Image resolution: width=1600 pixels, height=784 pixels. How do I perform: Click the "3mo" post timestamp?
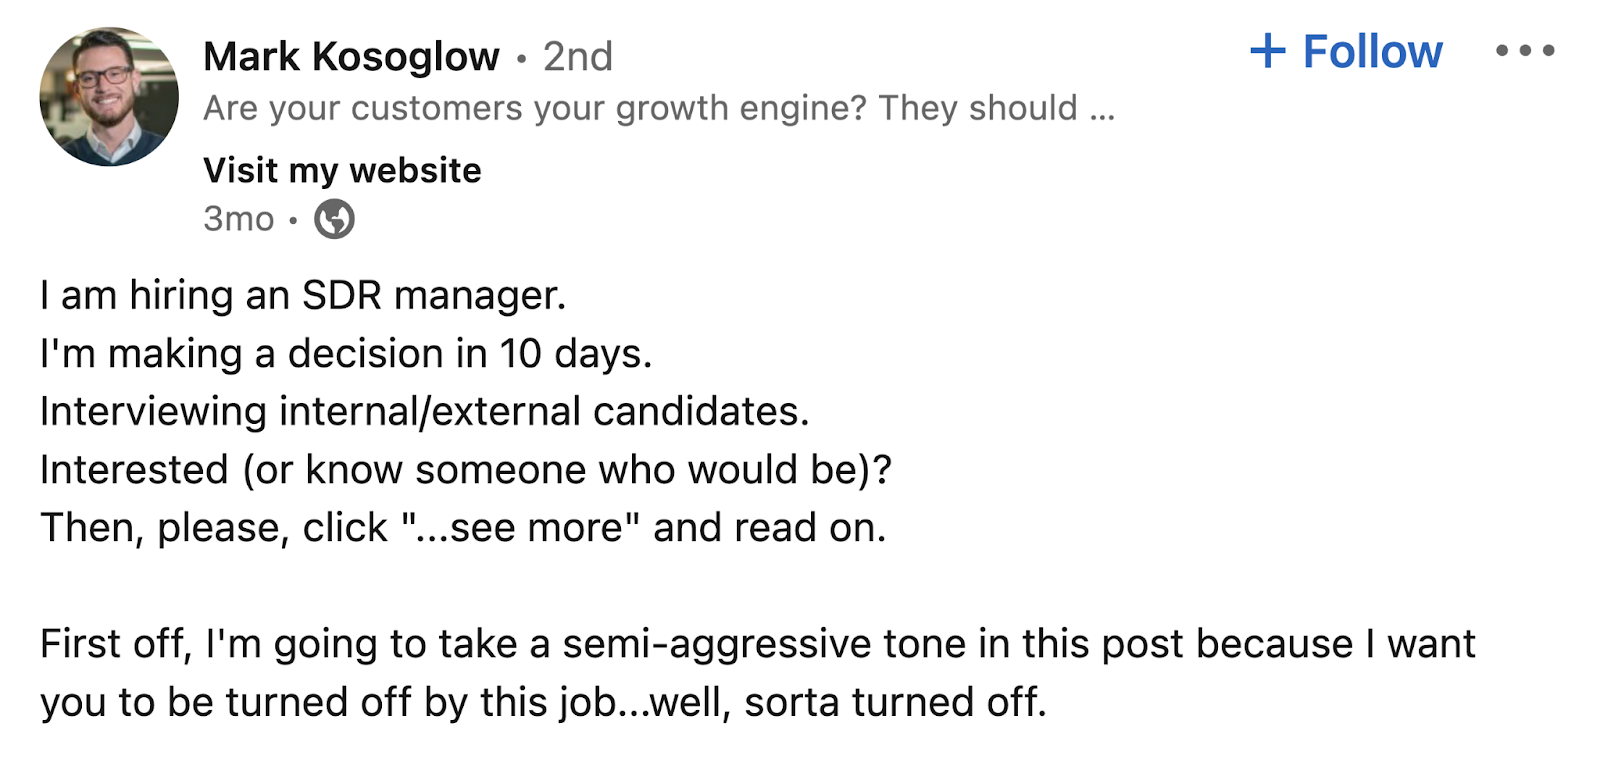click(237, 218)
